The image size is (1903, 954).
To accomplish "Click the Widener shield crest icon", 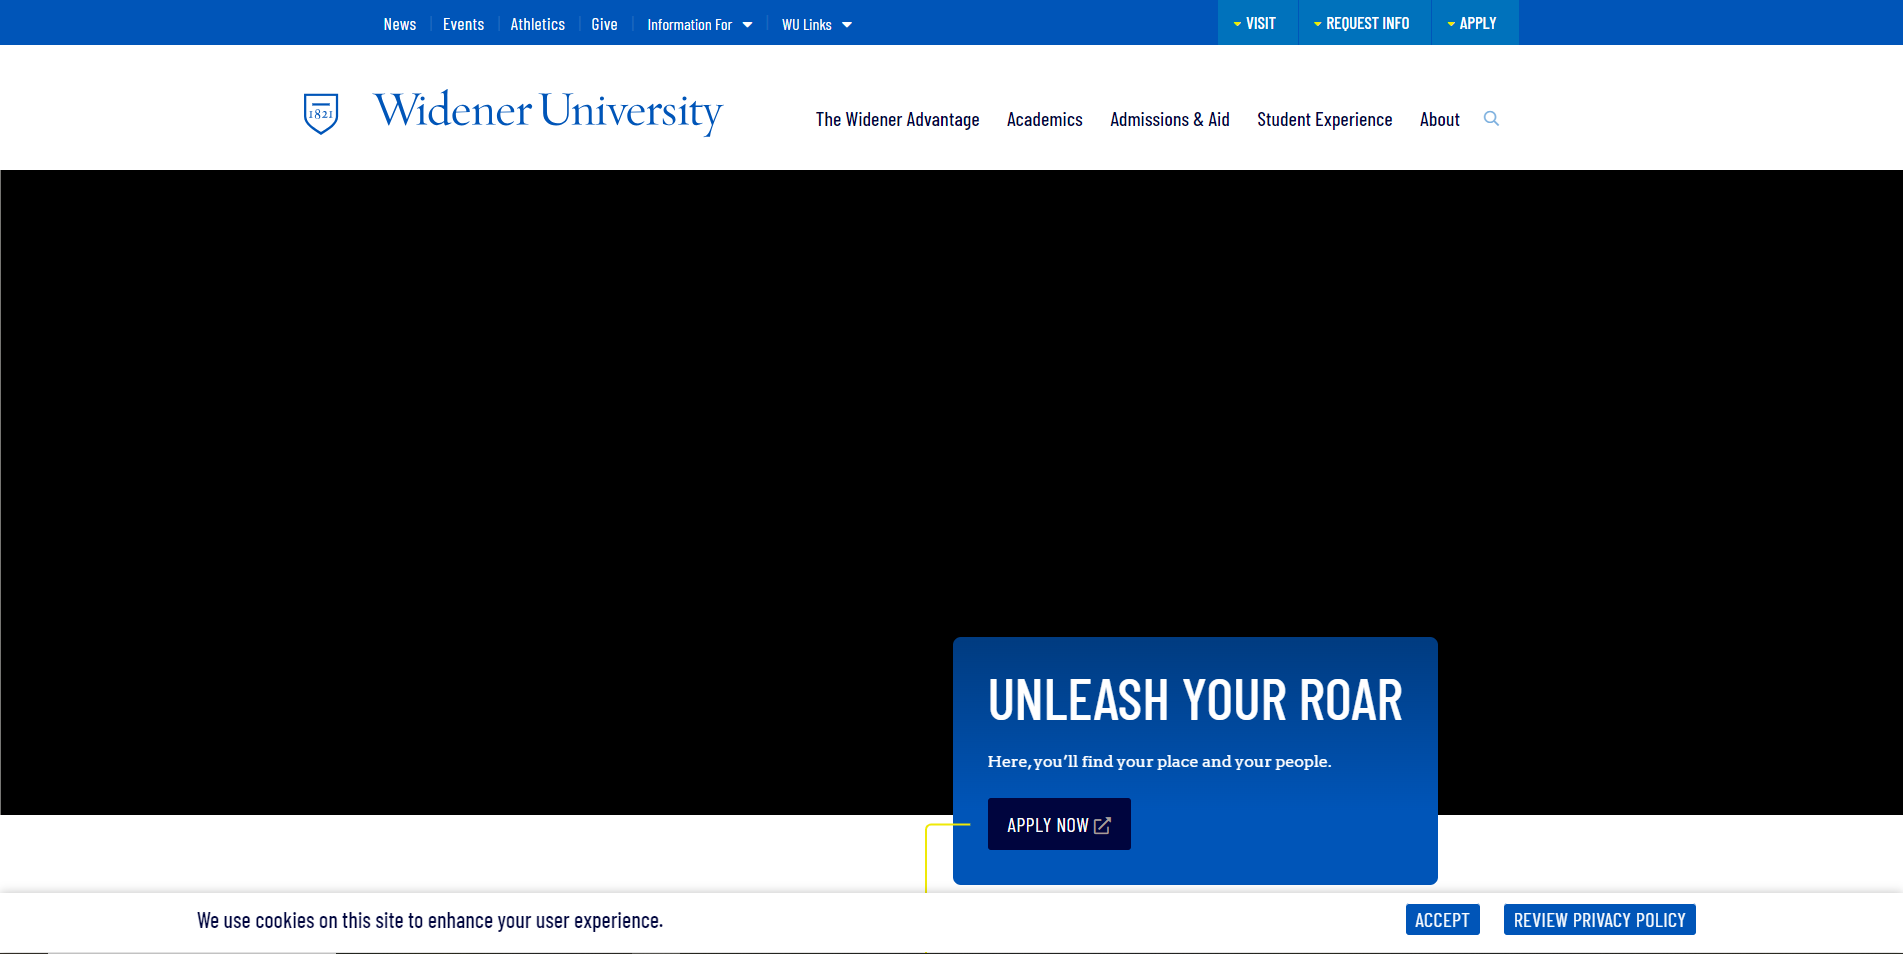I will point(321,113).
